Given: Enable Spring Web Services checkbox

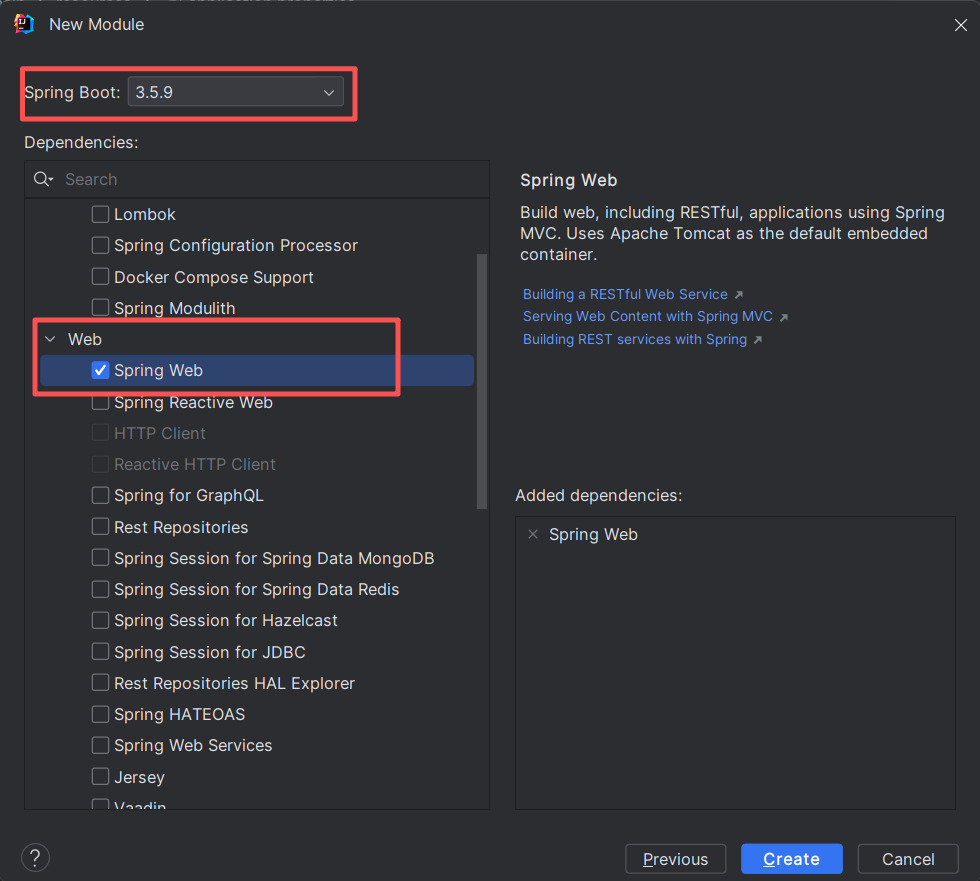Looking at the screenshot, I should [100, 745].
